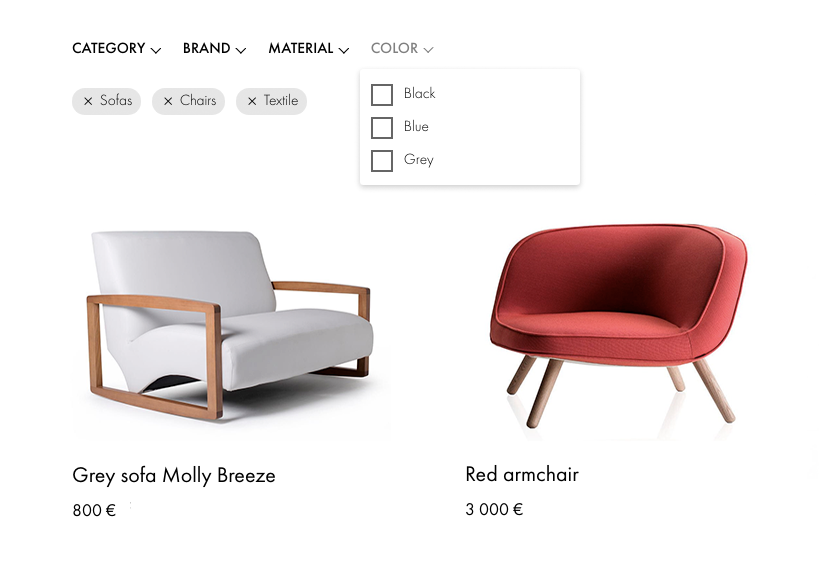Check the Grey color checkbox
The image size is (819, 562).
coord(382,161)
